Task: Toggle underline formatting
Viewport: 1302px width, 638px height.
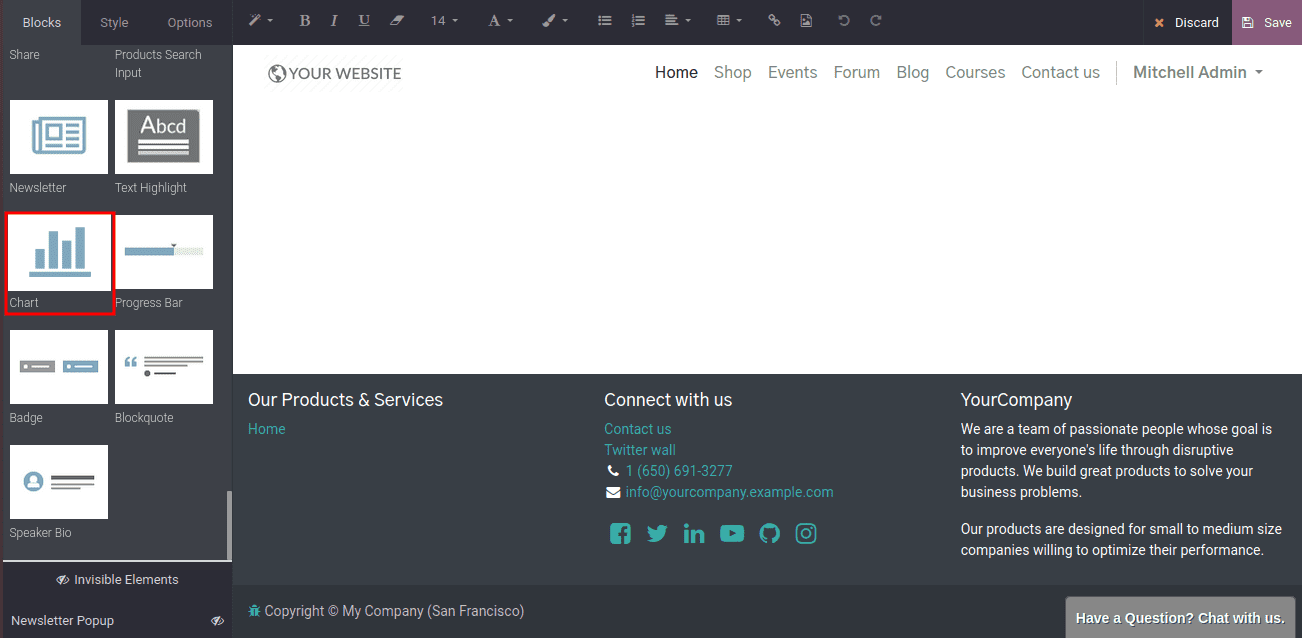Action: click(364, 21)
